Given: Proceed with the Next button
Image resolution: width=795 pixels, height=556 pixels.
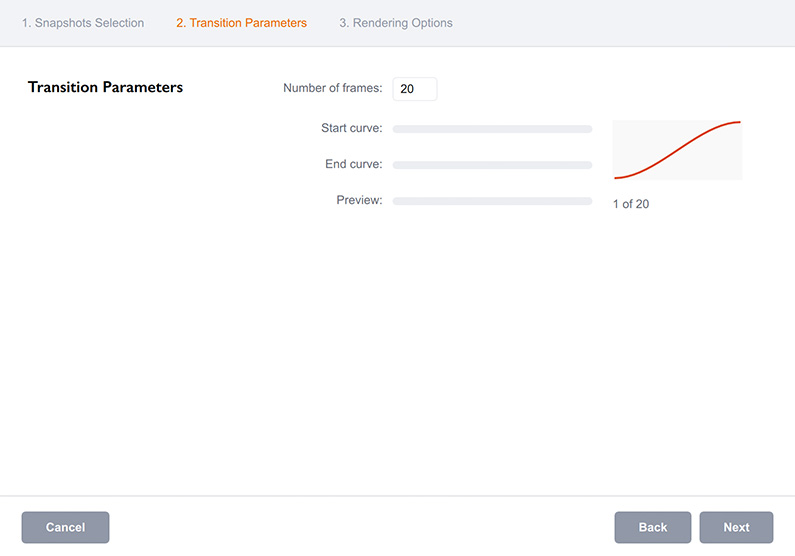Looking at the screenshot, I should point(736,527).
